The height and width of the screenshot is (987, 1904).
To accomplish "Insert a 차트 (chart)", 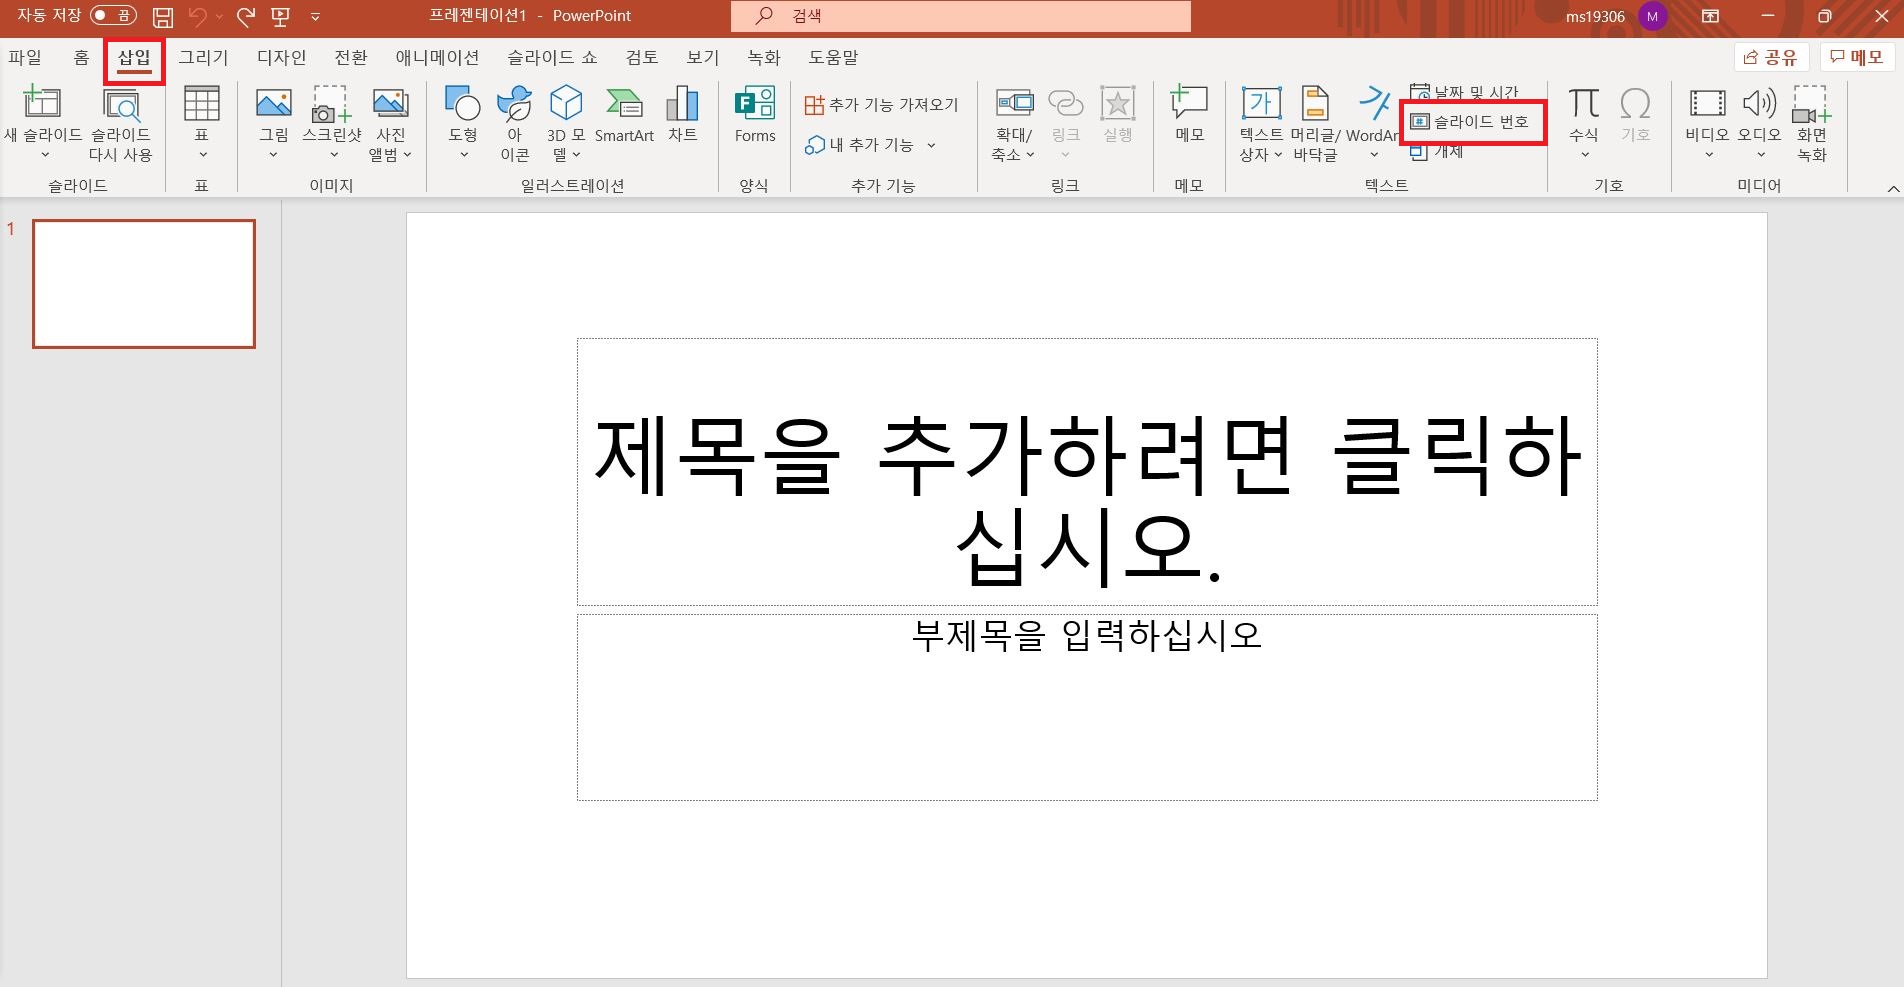I will (x=682, y=115).
